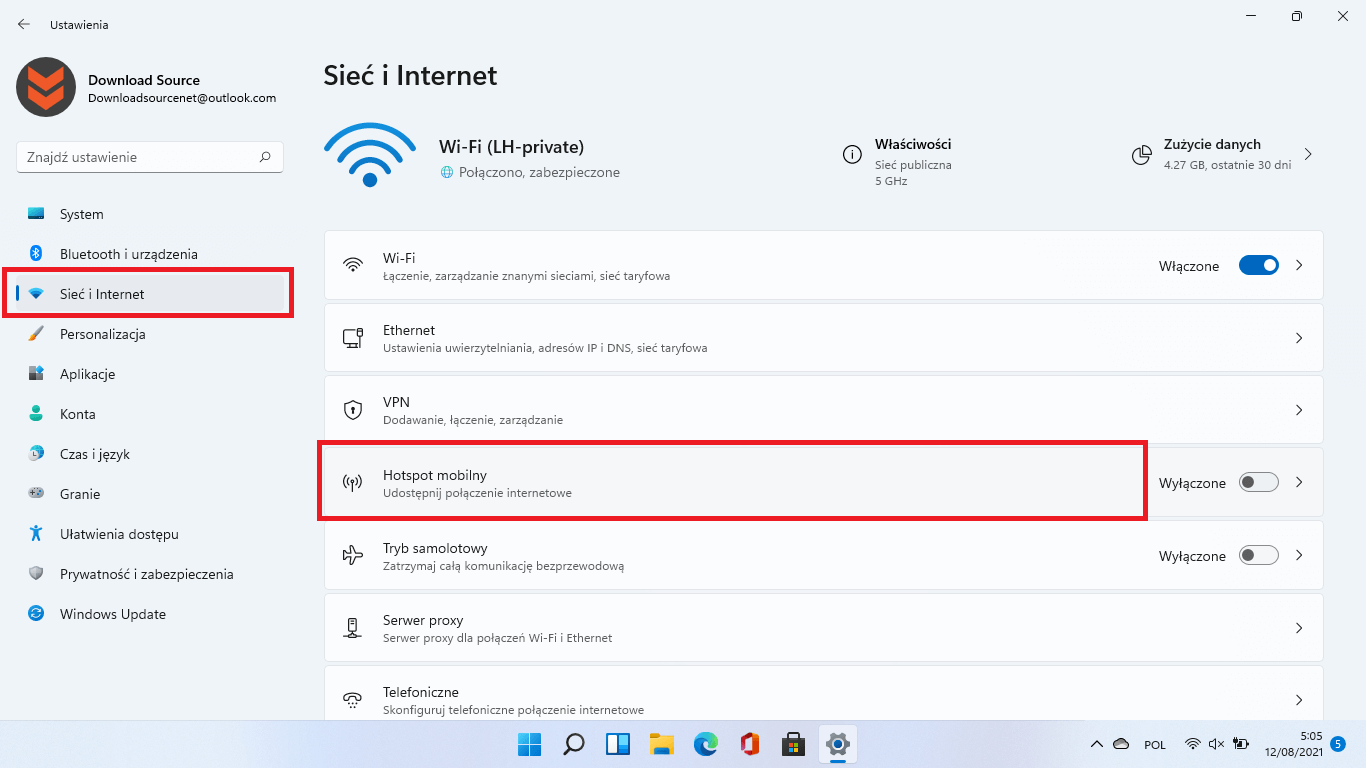Click the large Wi-Fi signal icon

370,155
